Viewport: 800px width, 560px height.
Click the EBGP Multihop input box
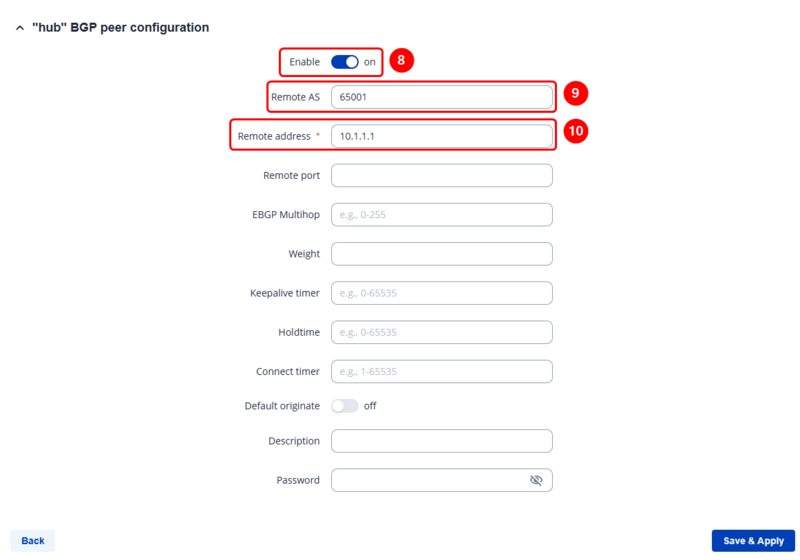click(x=441, y=215)
